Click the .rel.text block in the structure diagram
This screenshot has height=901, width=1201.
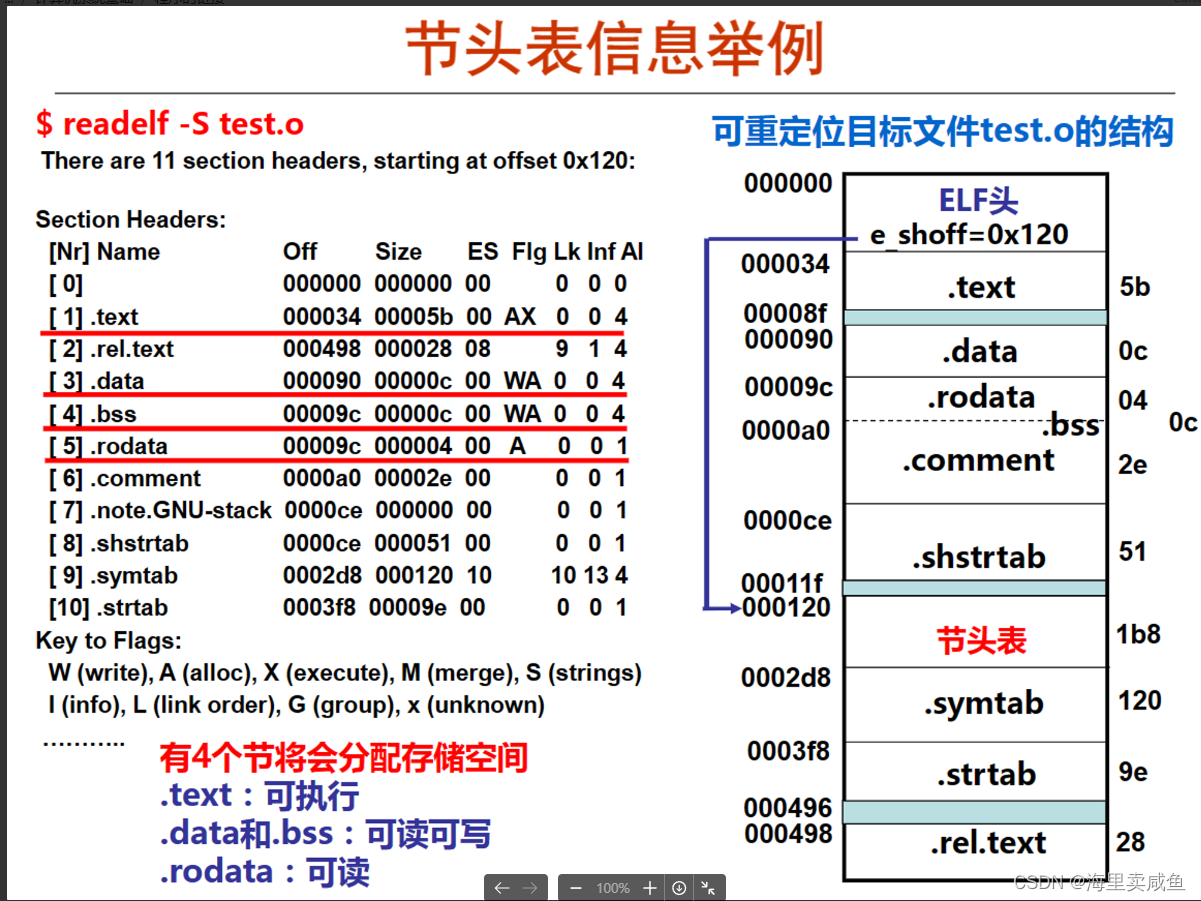click(976, 850)
